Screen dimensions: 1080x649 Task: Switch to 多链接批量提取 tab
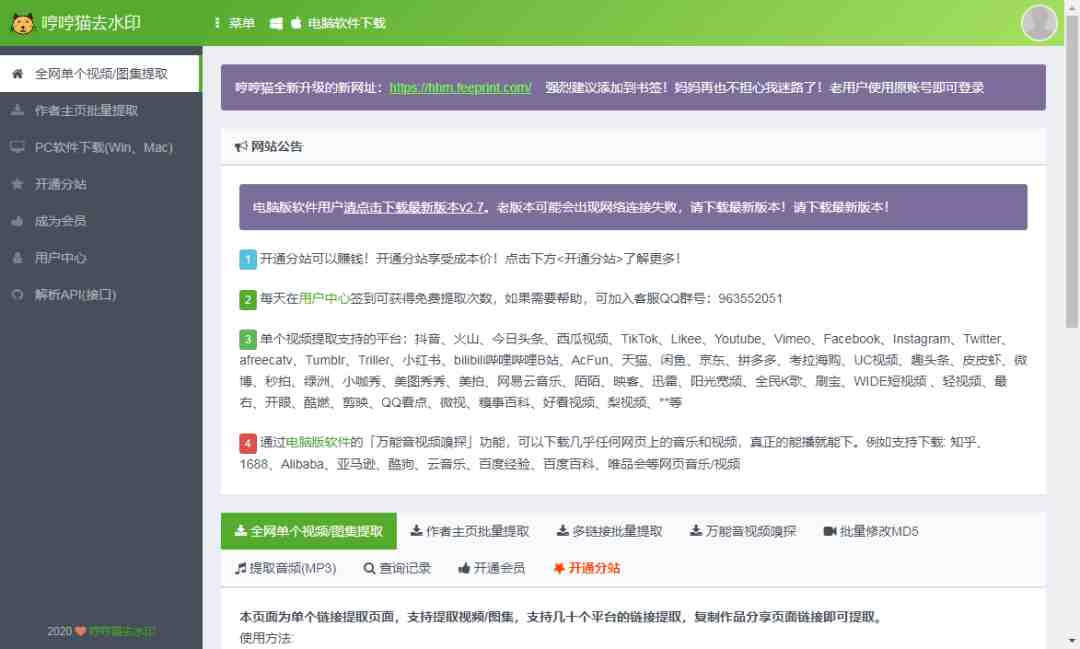pos(610,531)
